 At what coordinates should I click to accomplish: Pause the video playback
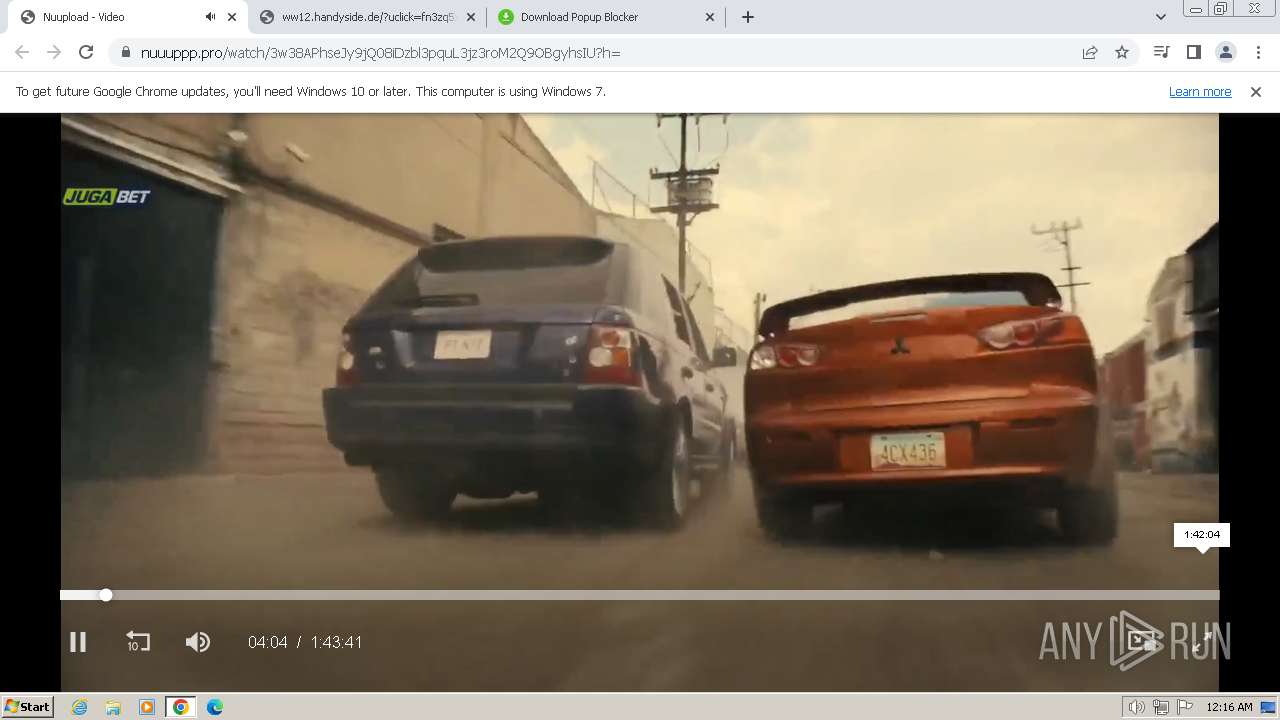(x=78, y=642)
